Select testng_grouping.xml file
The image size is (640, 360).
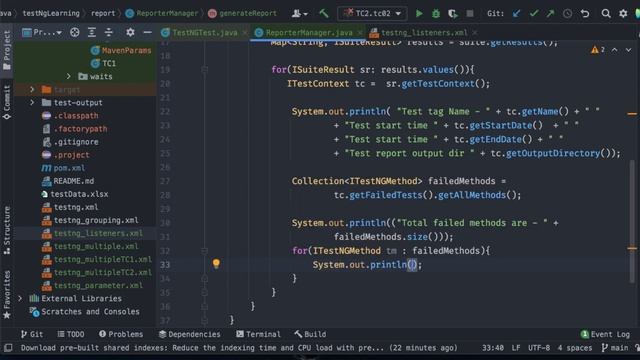90,220
